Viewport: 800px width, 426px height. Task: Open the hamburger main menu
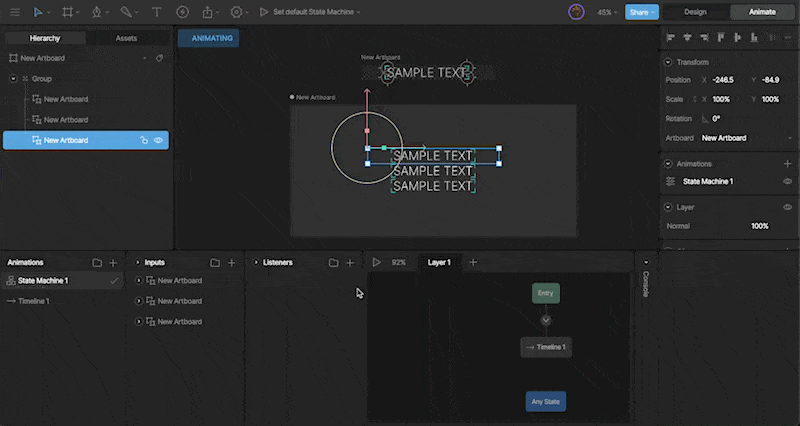15,12
